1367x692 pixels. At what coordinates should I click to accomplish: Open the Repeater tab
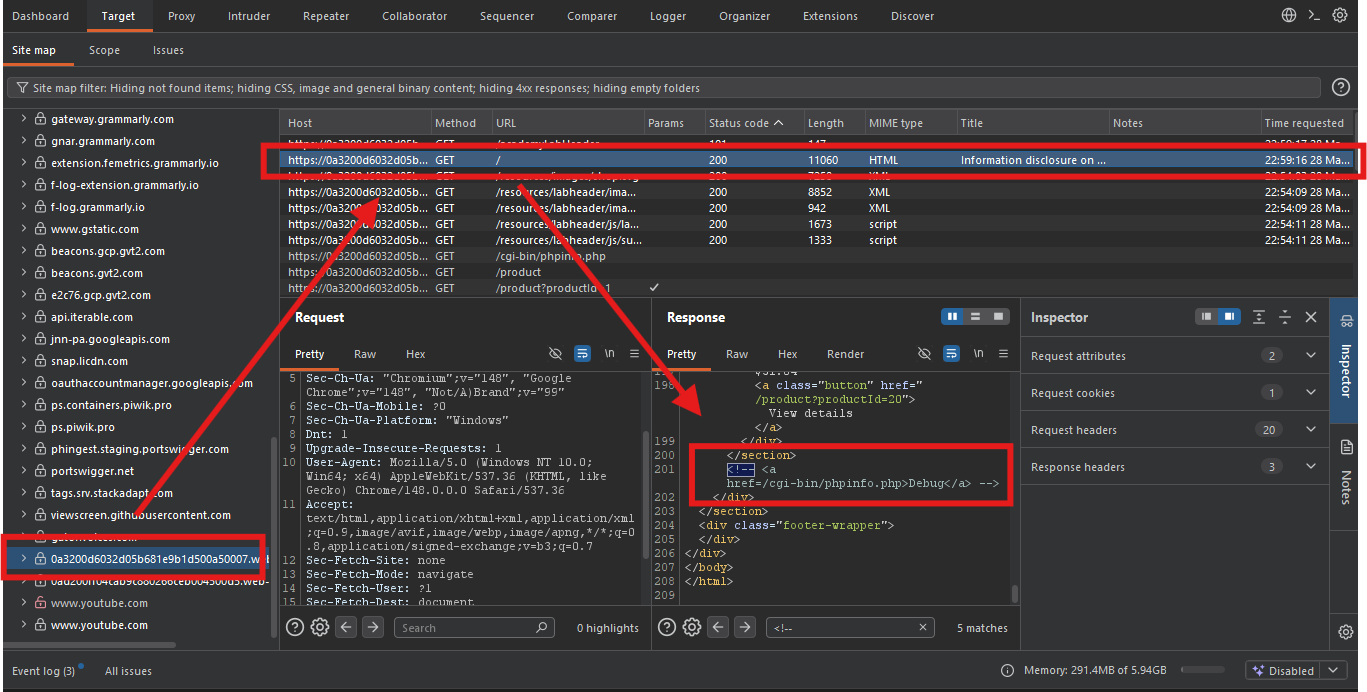(327, 16)
